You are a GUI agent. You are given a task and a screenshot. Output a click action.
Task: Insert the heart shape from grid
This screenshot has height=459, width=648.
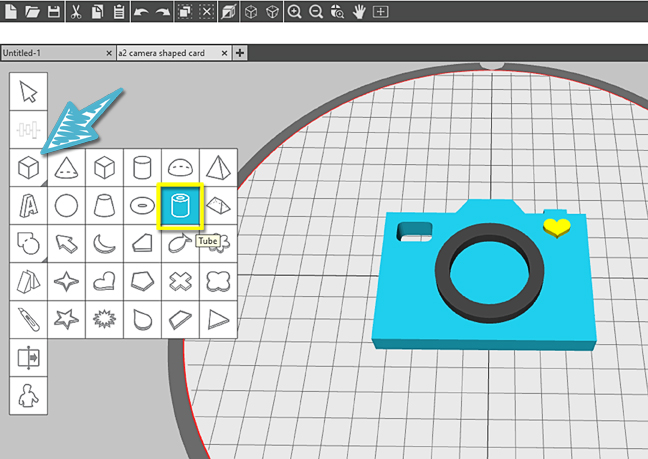(x=105, y=281)
